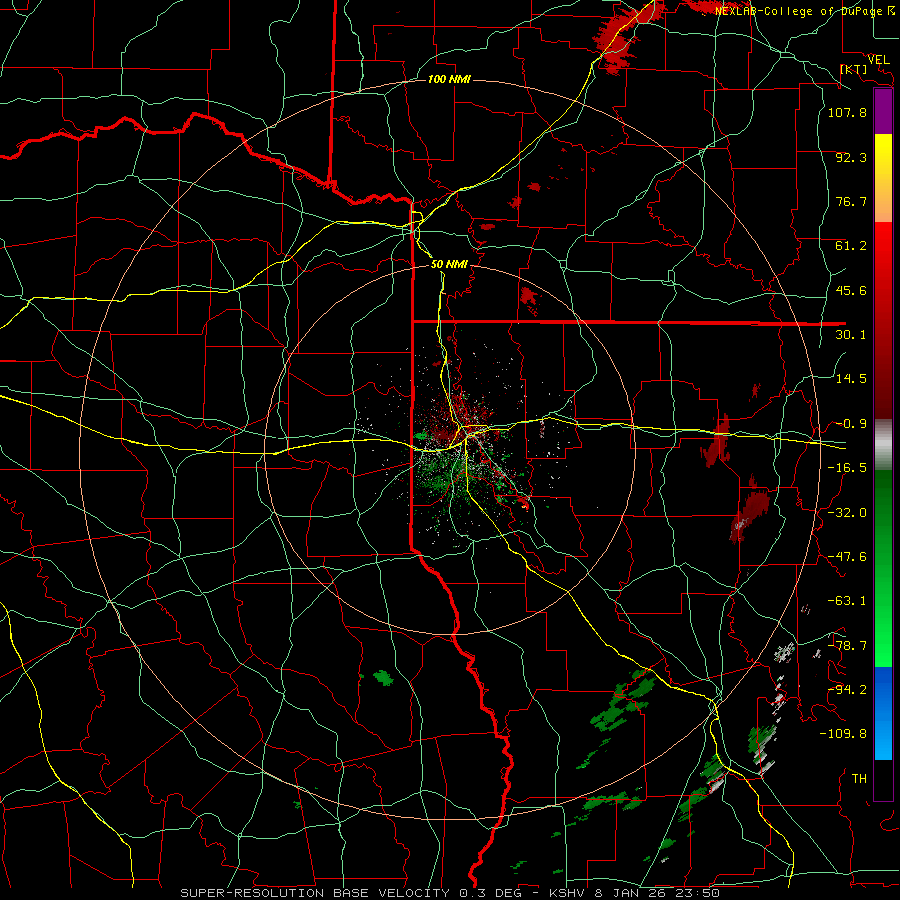Select the 45.6 velocity scale value
Screen dimensions: 900x900
(851, 290)
